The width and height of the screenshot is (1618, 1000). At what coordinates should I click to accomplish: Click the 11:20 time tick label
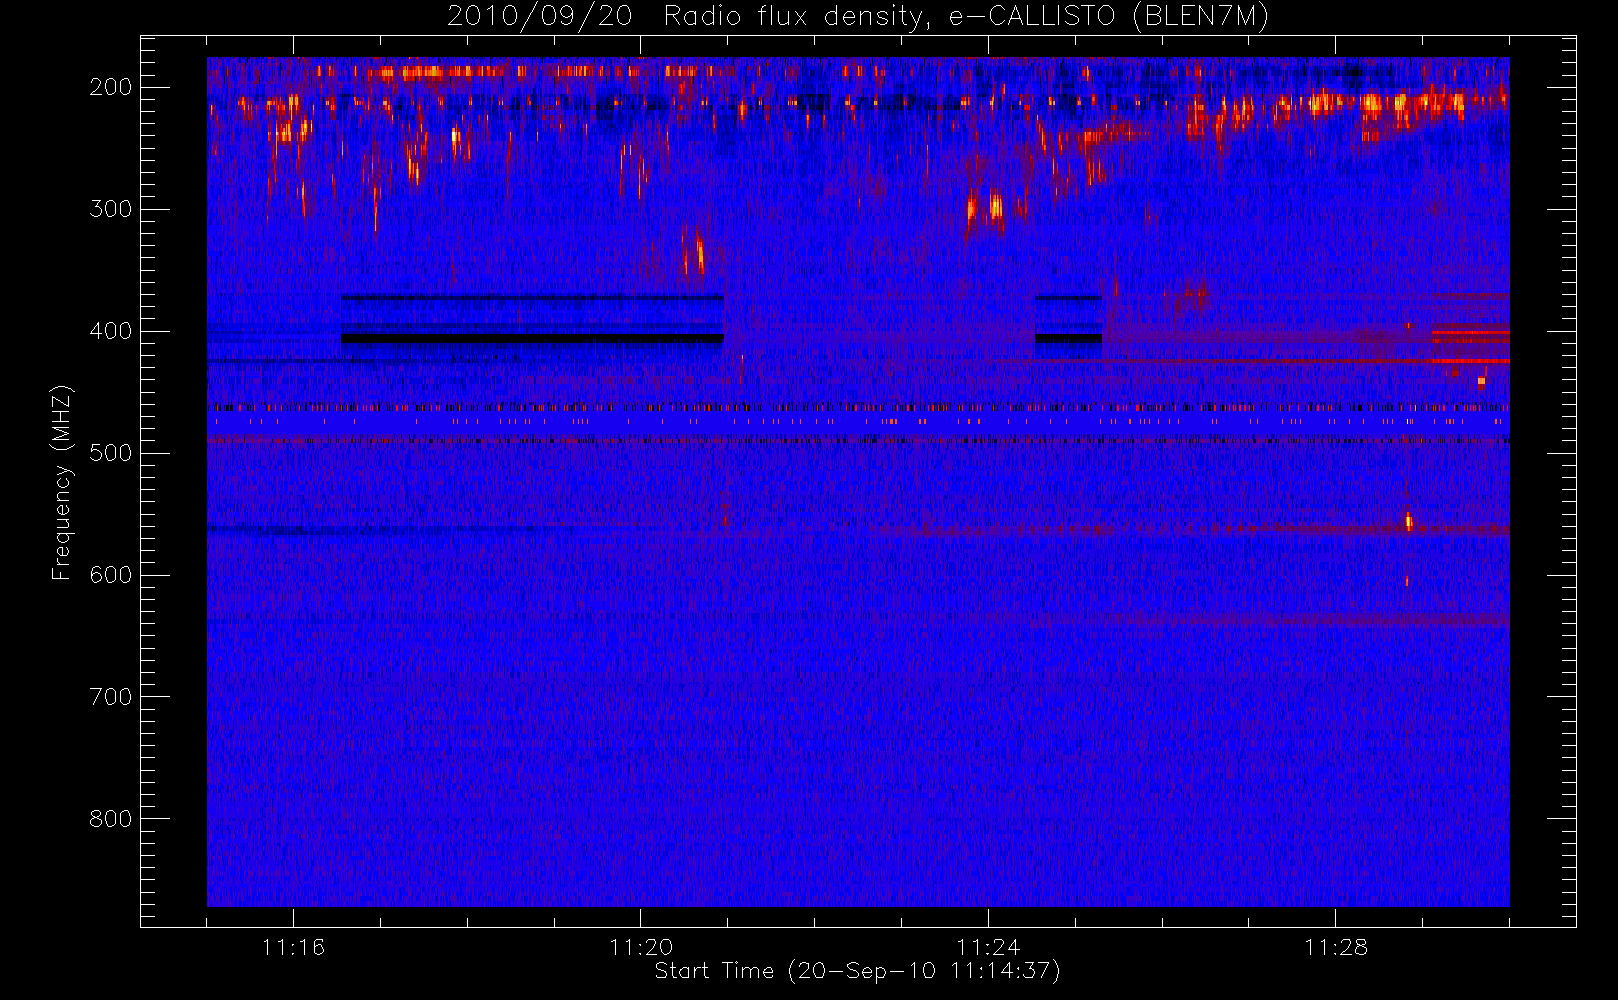pos(640,947)
